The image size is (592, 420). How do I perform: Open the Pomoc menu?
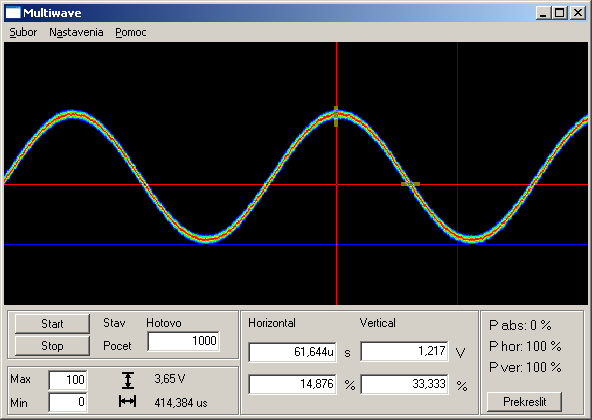(131, 32)
